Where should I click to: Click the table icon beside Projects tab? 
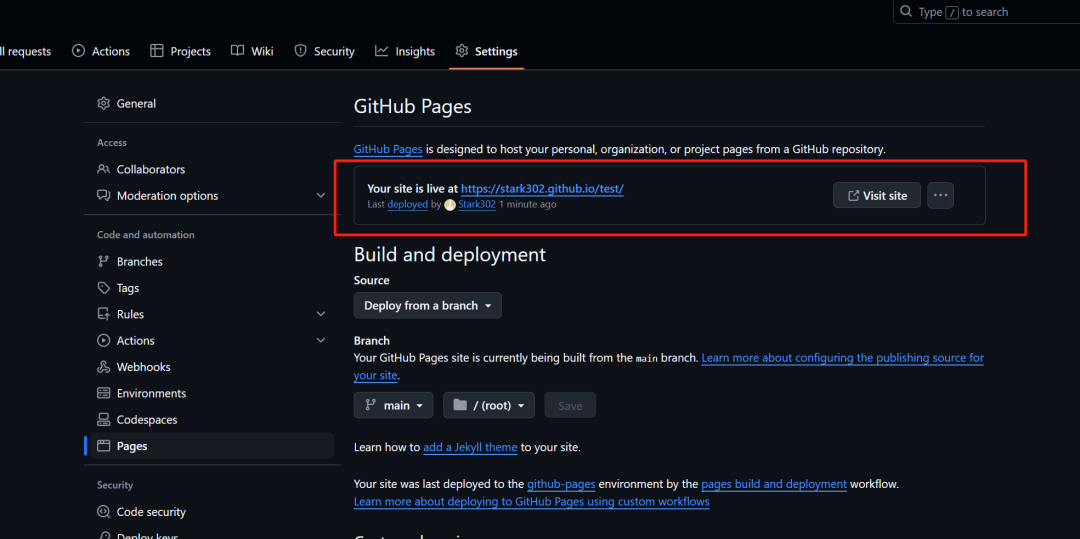pyautogui.click(x=157, y=51)
